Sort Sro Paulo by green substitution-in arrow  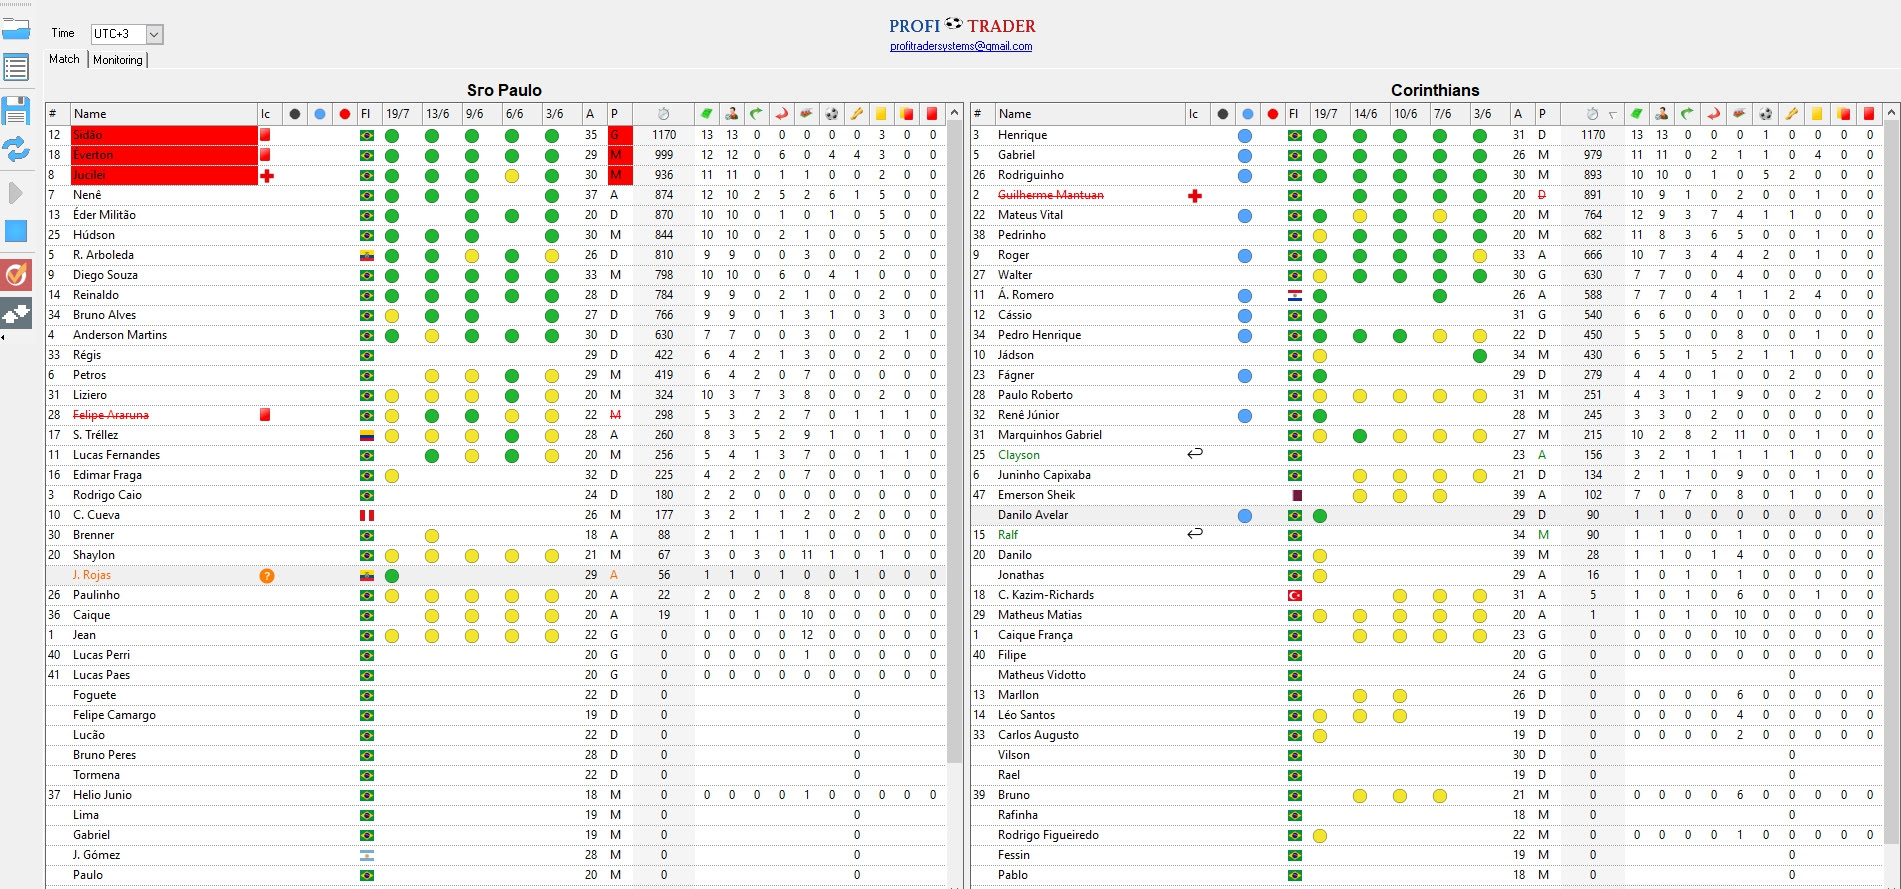[757, 114]
